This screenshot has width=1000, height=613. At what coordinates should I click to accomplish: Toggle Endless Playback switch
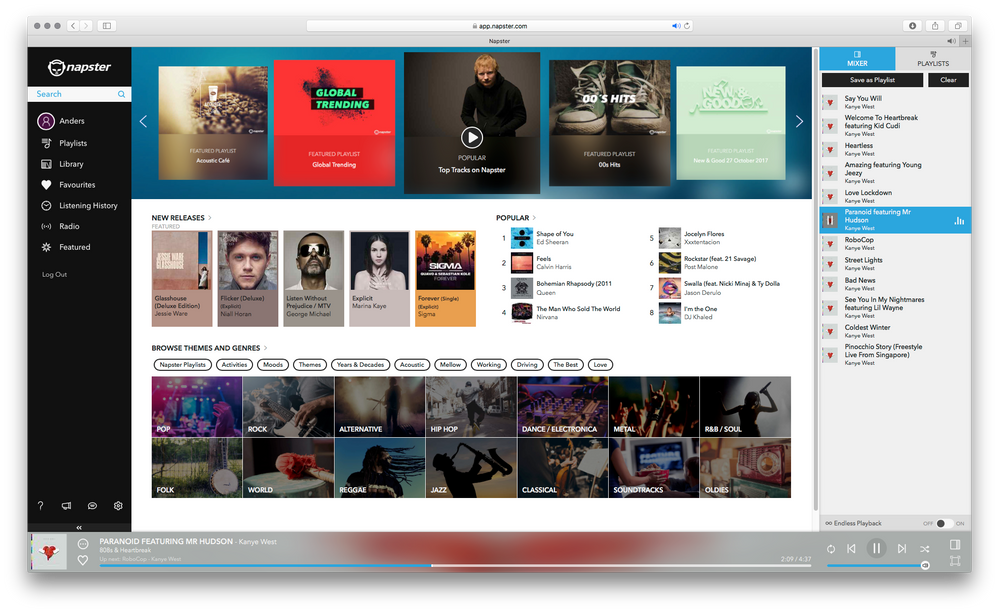pos(944,523)
